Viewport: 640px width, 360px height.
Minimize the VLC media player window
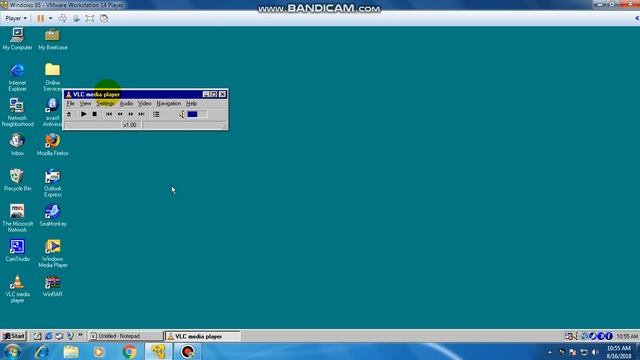206,94
